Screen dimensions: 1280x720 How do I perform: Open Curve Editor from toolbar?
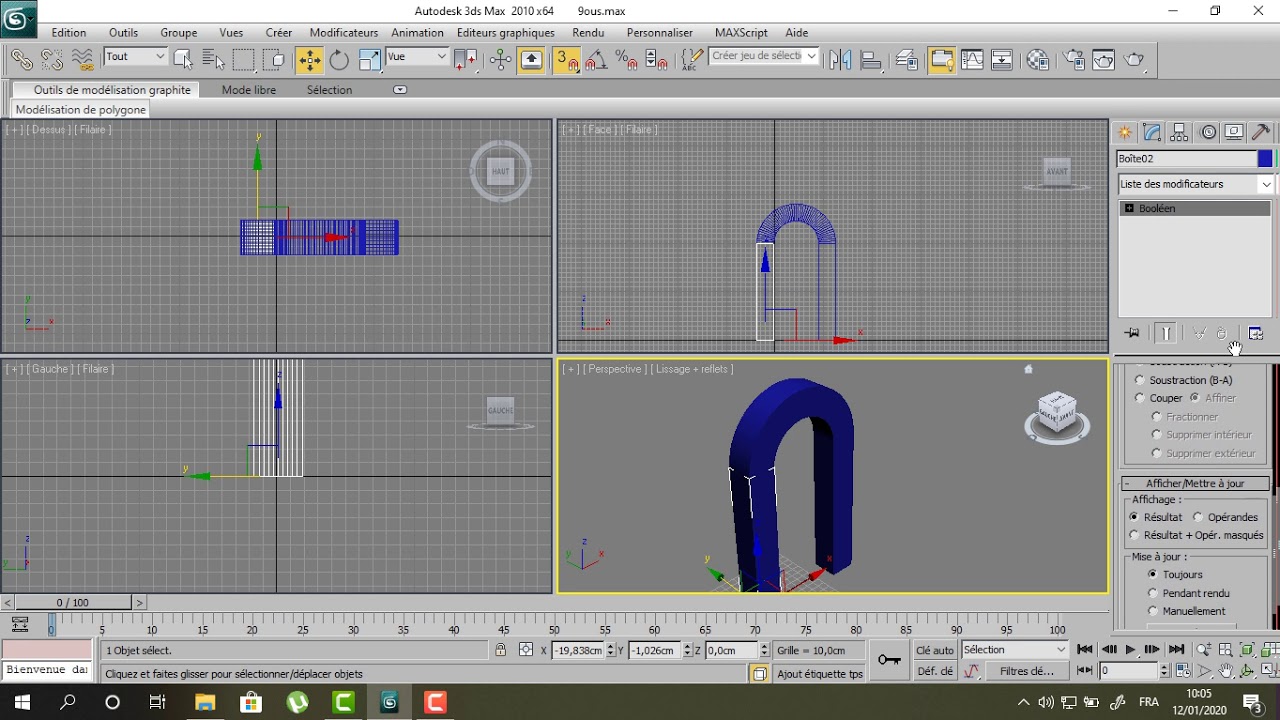972,60
